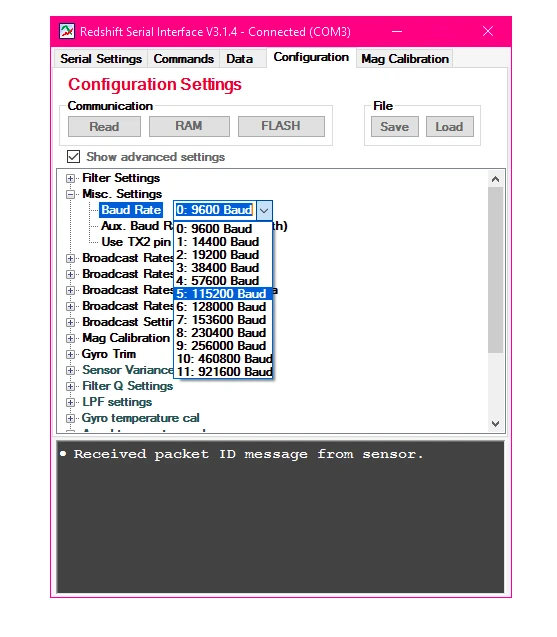Click the settings tree scroll down arrow
Viewport: 557px width, 637px height.
click(495, 424)
